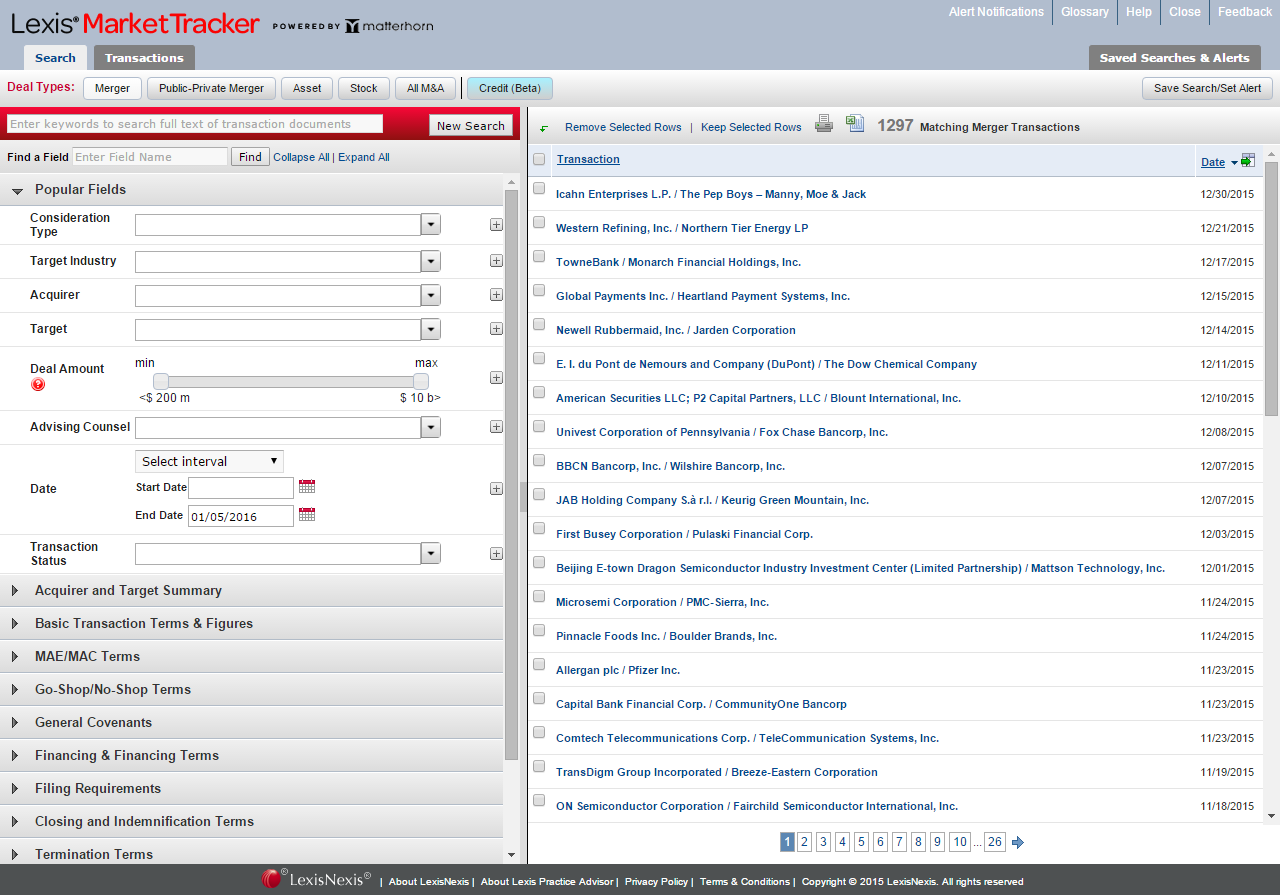
Task: Check the Global Payments / Heartland row checkbox
Action: point(539,290)
